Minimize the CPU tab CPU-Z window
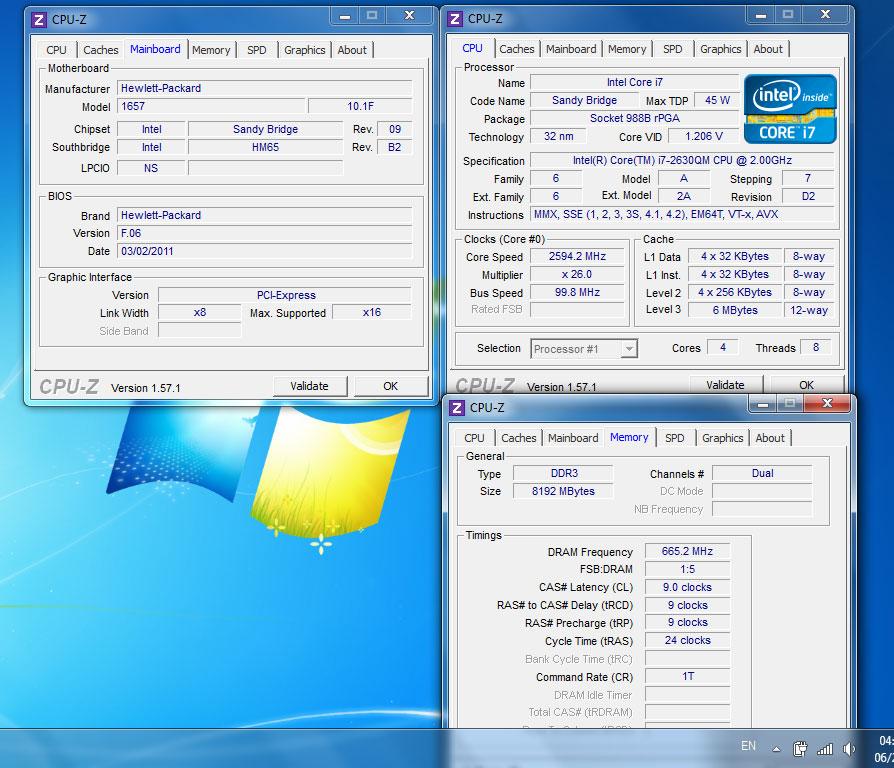The width and height of the screenshot is (894, 768). [761, 15]
